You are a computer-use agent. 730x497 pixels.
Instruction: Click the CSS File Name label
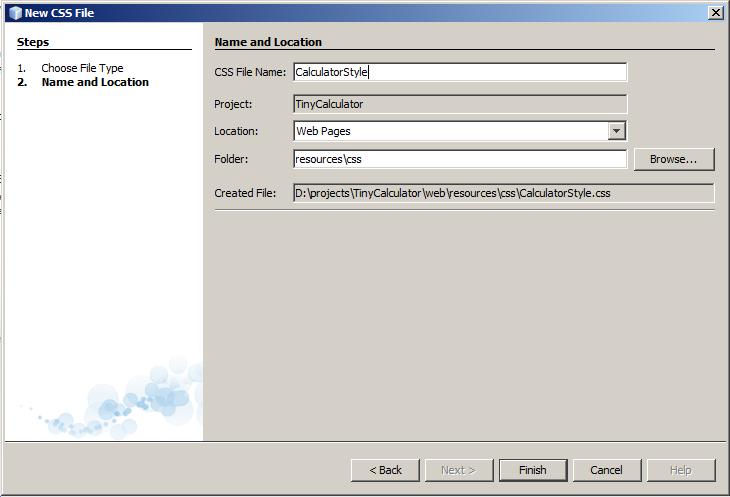[x=250, y=72]
